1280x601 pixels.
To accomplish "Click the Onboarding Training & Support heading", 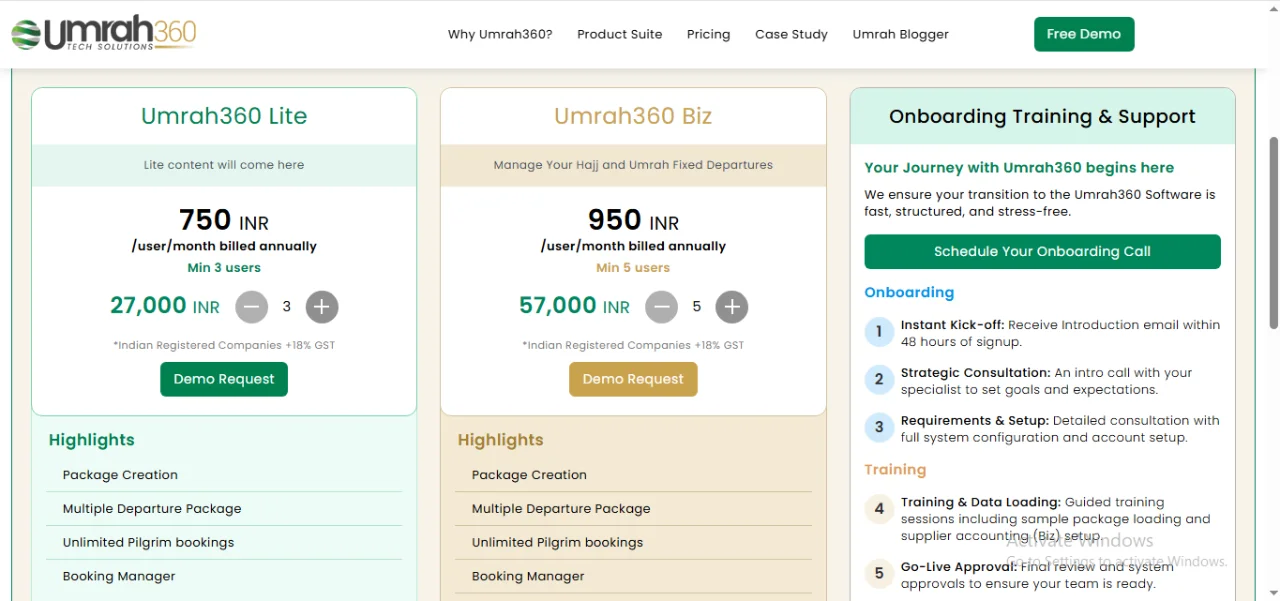I will click(x=1042, y=116).
